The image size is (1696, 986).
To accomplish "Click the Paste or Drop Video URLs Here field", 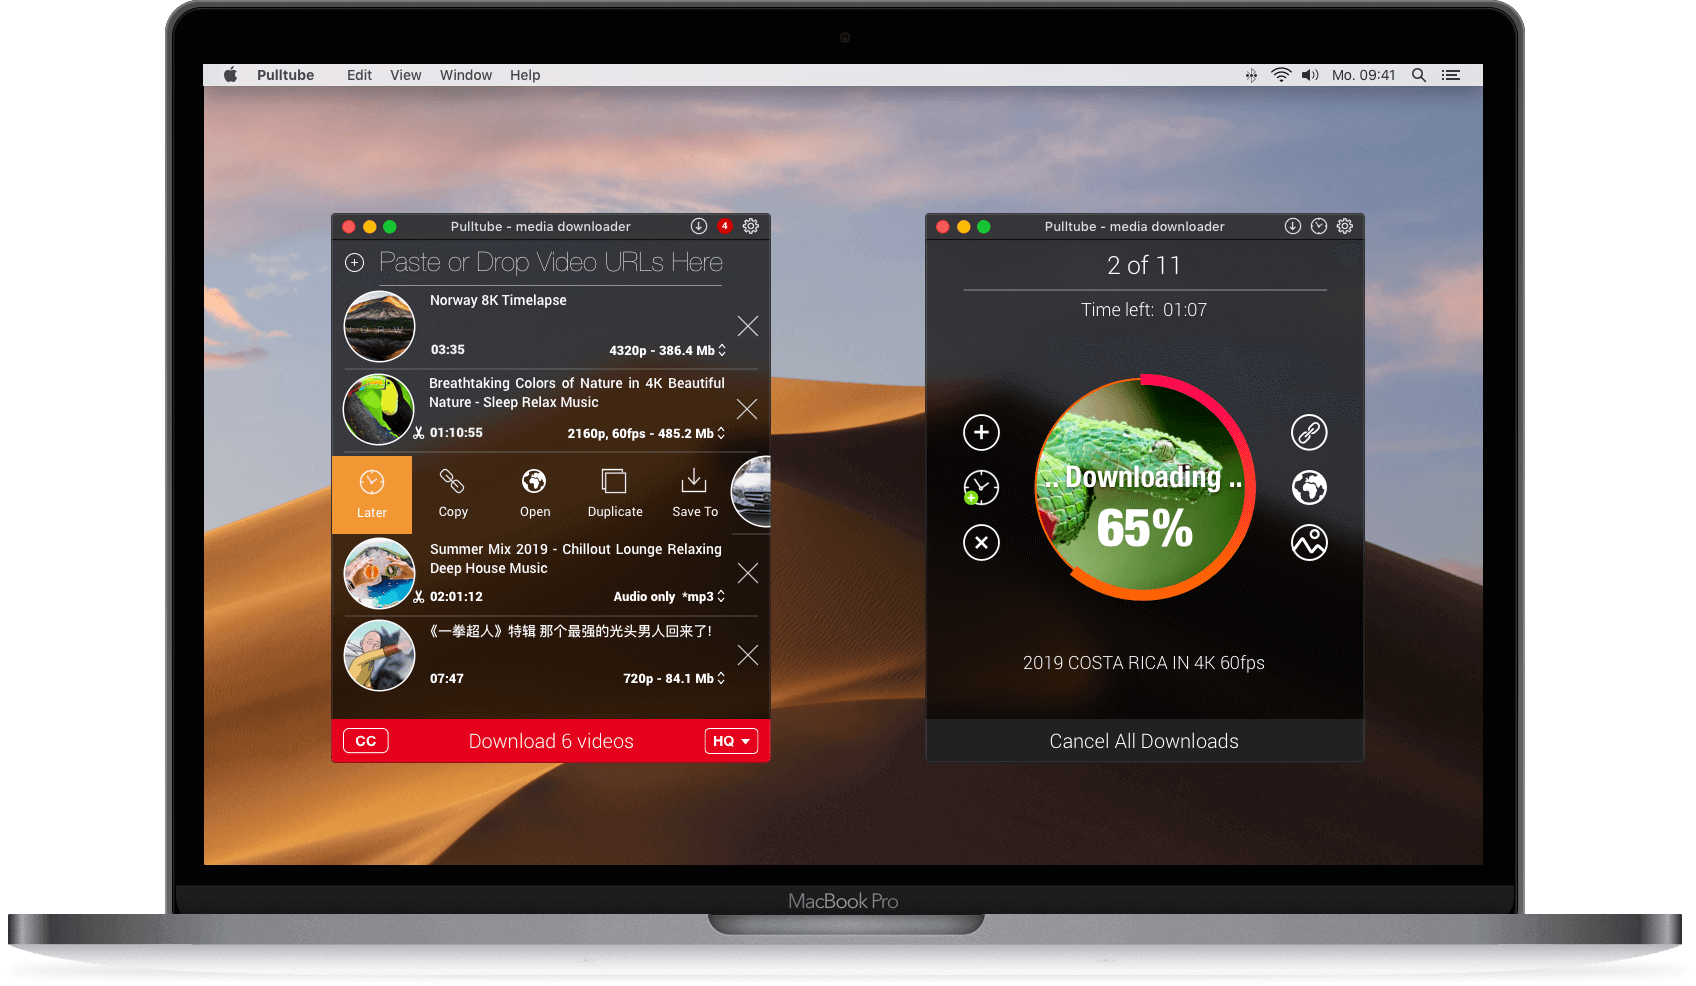I will pos(551,262).
